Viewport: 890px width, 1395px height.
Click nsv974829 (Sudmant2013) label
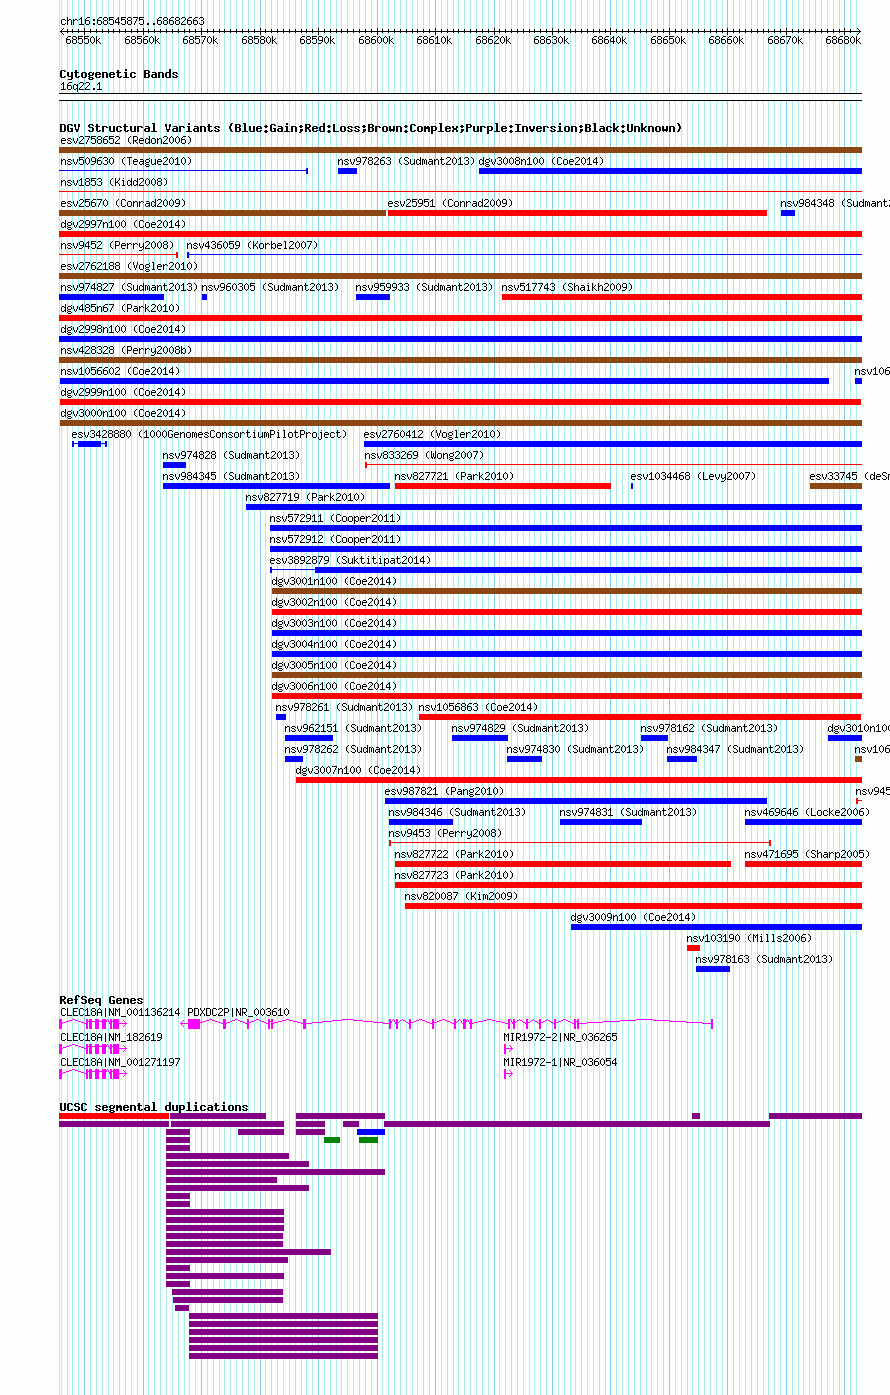point(520,728)
